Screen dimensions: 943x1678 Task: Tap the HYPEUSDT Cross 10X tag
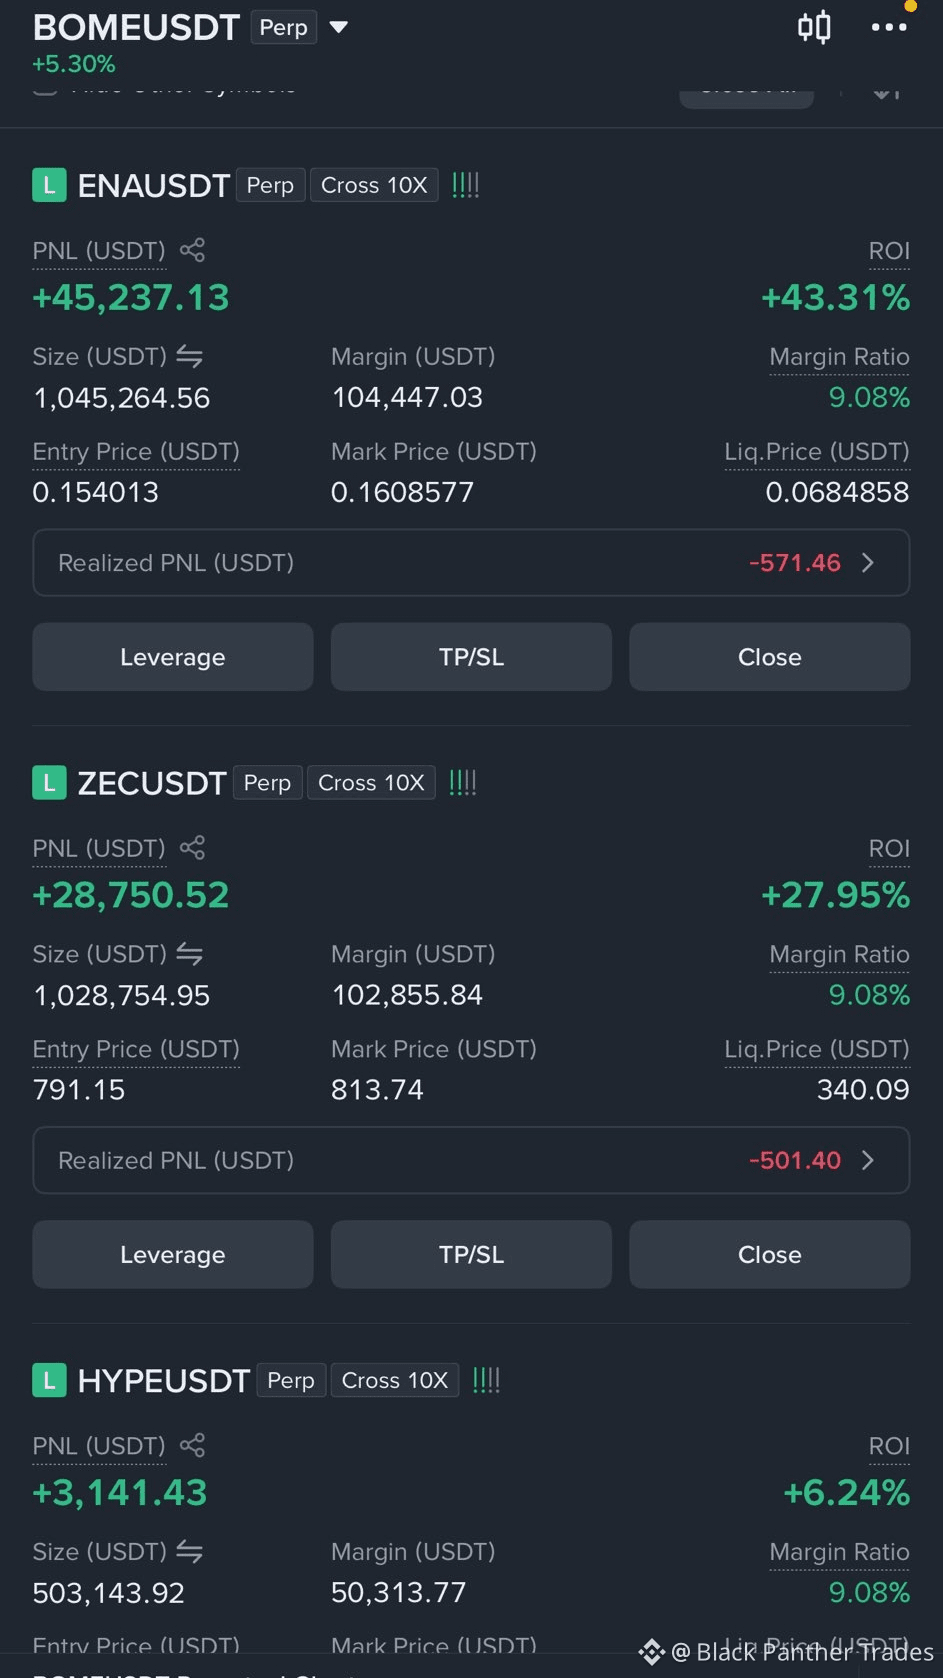[x=395, y=1380]
